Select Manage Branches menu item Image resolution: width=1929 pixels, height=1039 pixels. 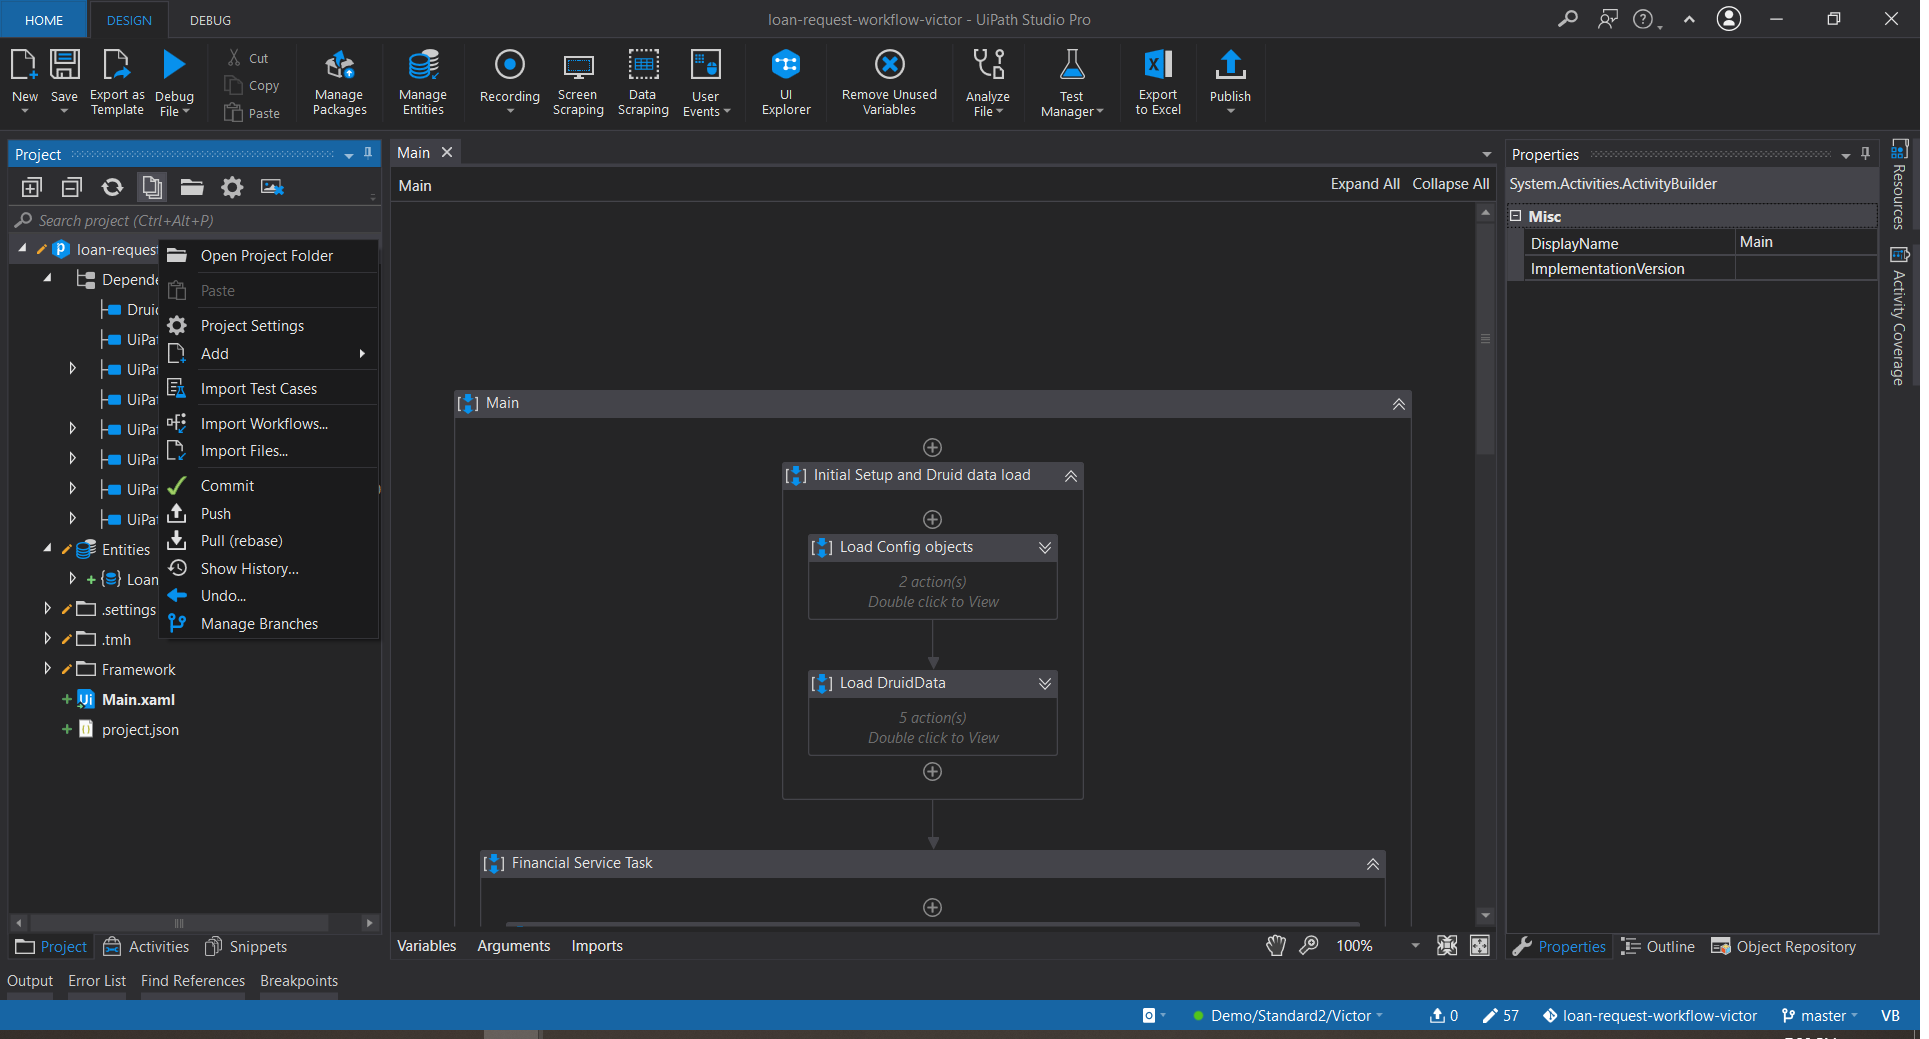click(x=268, y=624)
